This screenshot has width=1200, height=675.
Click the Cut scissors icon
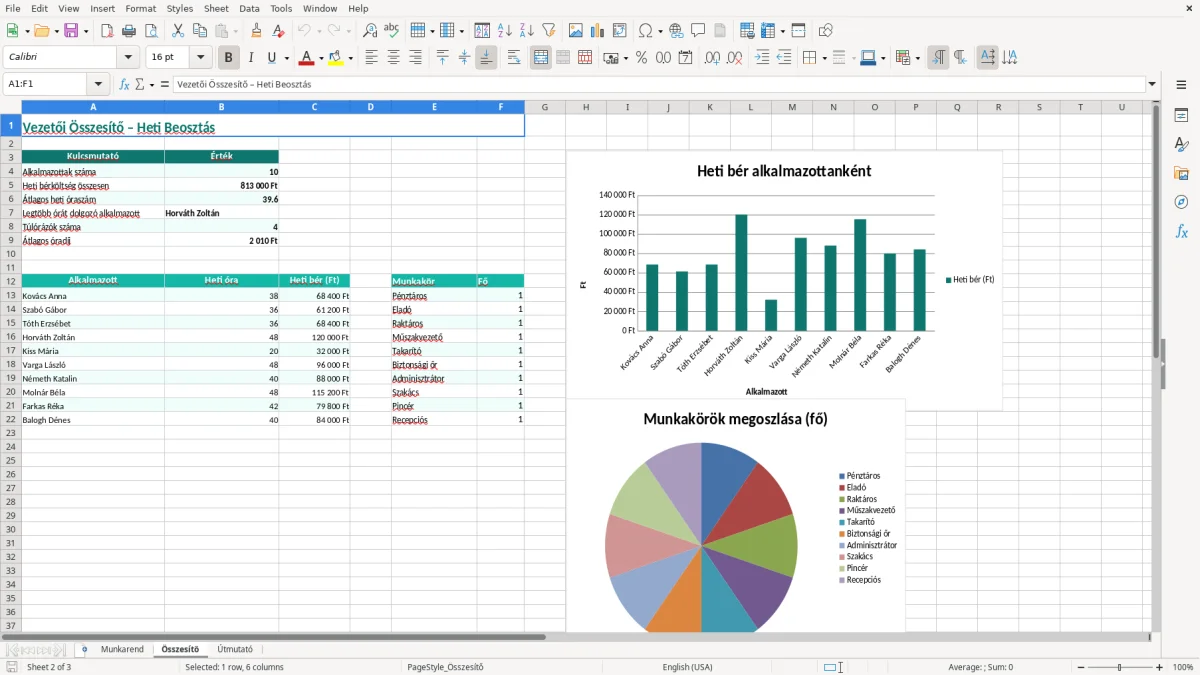(x=177, y=31)
